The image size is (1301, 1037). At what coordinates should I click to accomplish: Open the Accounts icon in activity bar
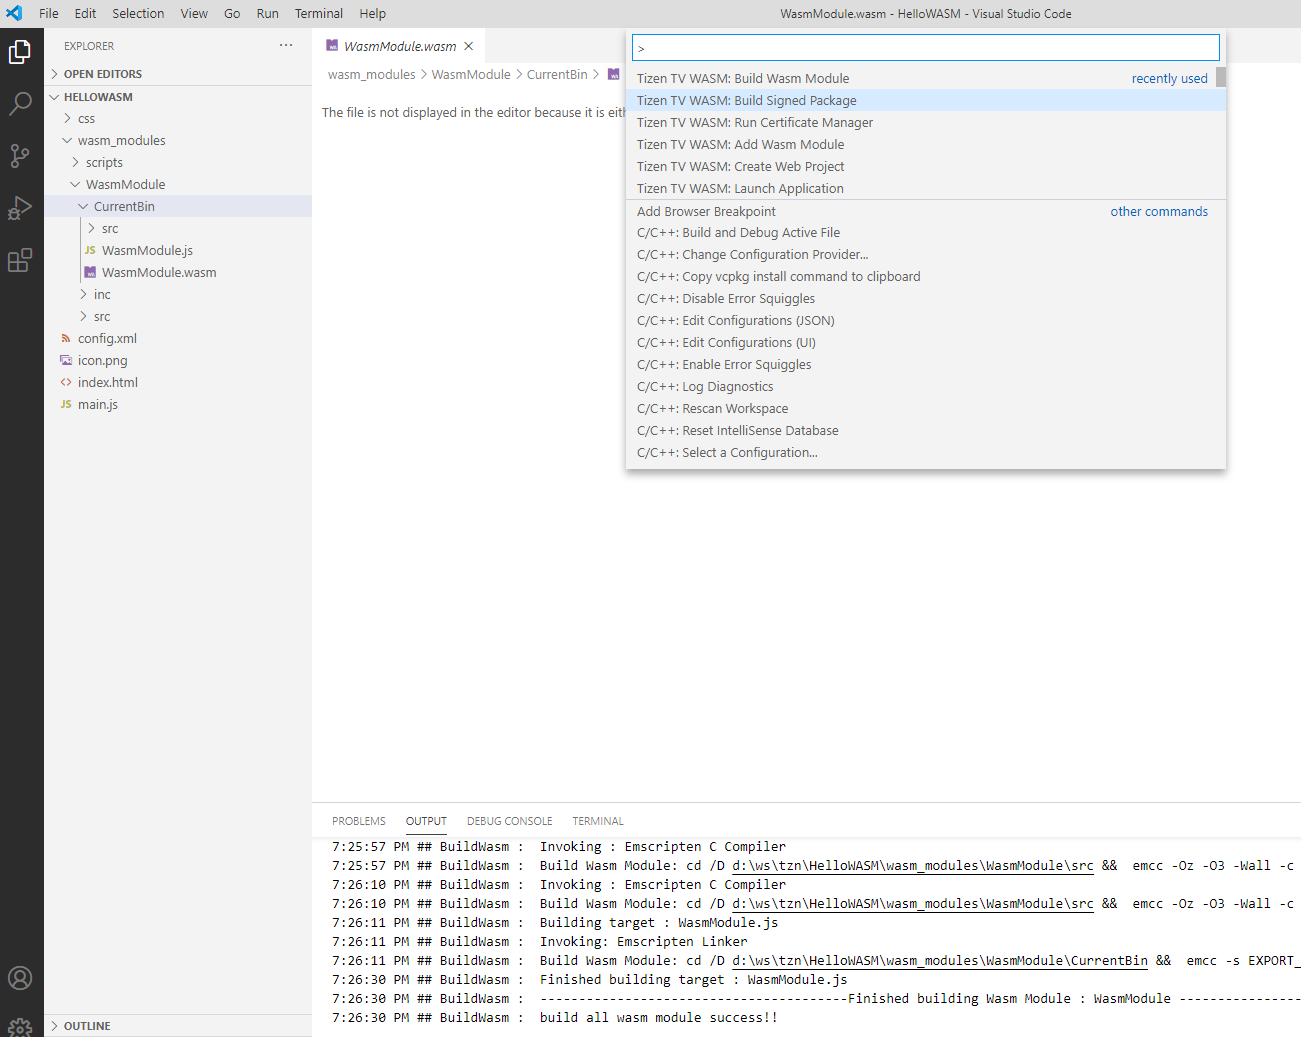pos(20,978)
